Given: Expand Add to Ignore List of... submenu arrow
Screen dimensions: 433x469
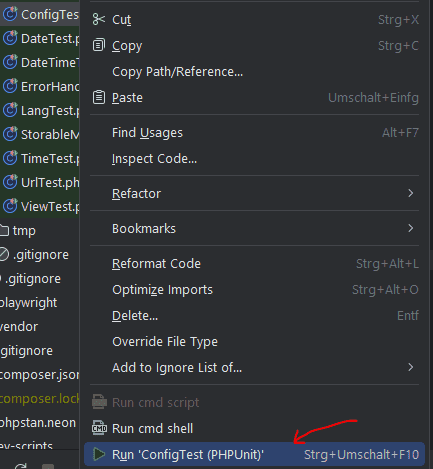Looking at the screenshot, I should tap(411, 367).
